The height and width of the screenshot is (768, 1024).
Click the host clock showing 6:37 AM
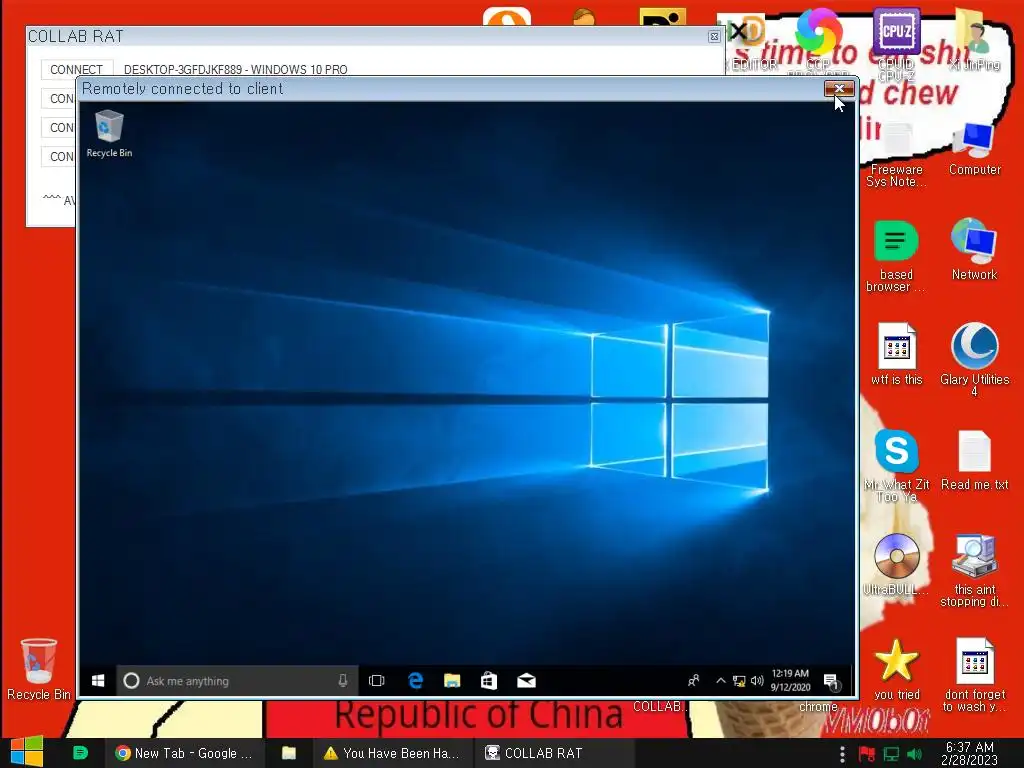(x=969, y=753)
